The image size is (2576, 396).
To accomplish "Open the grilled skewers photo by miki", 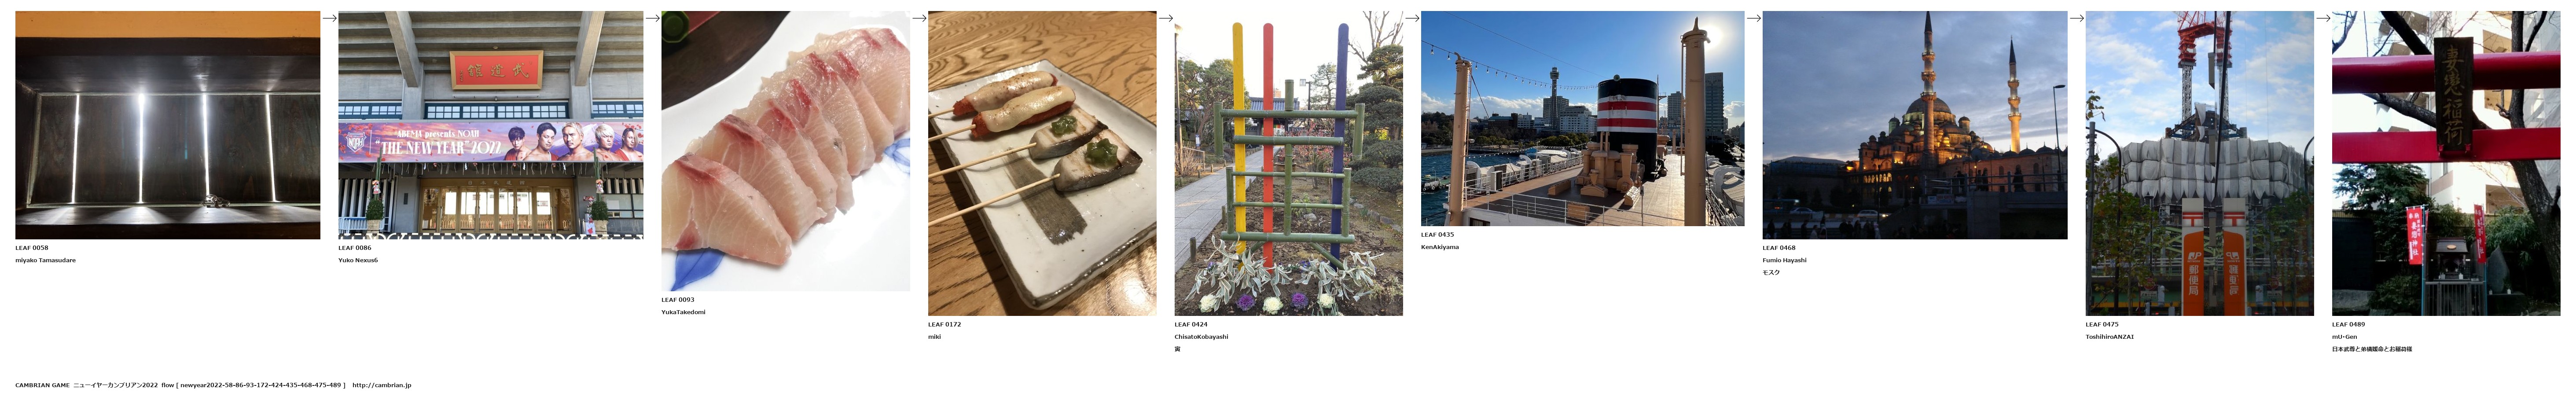I will [x=1042, y=163].
